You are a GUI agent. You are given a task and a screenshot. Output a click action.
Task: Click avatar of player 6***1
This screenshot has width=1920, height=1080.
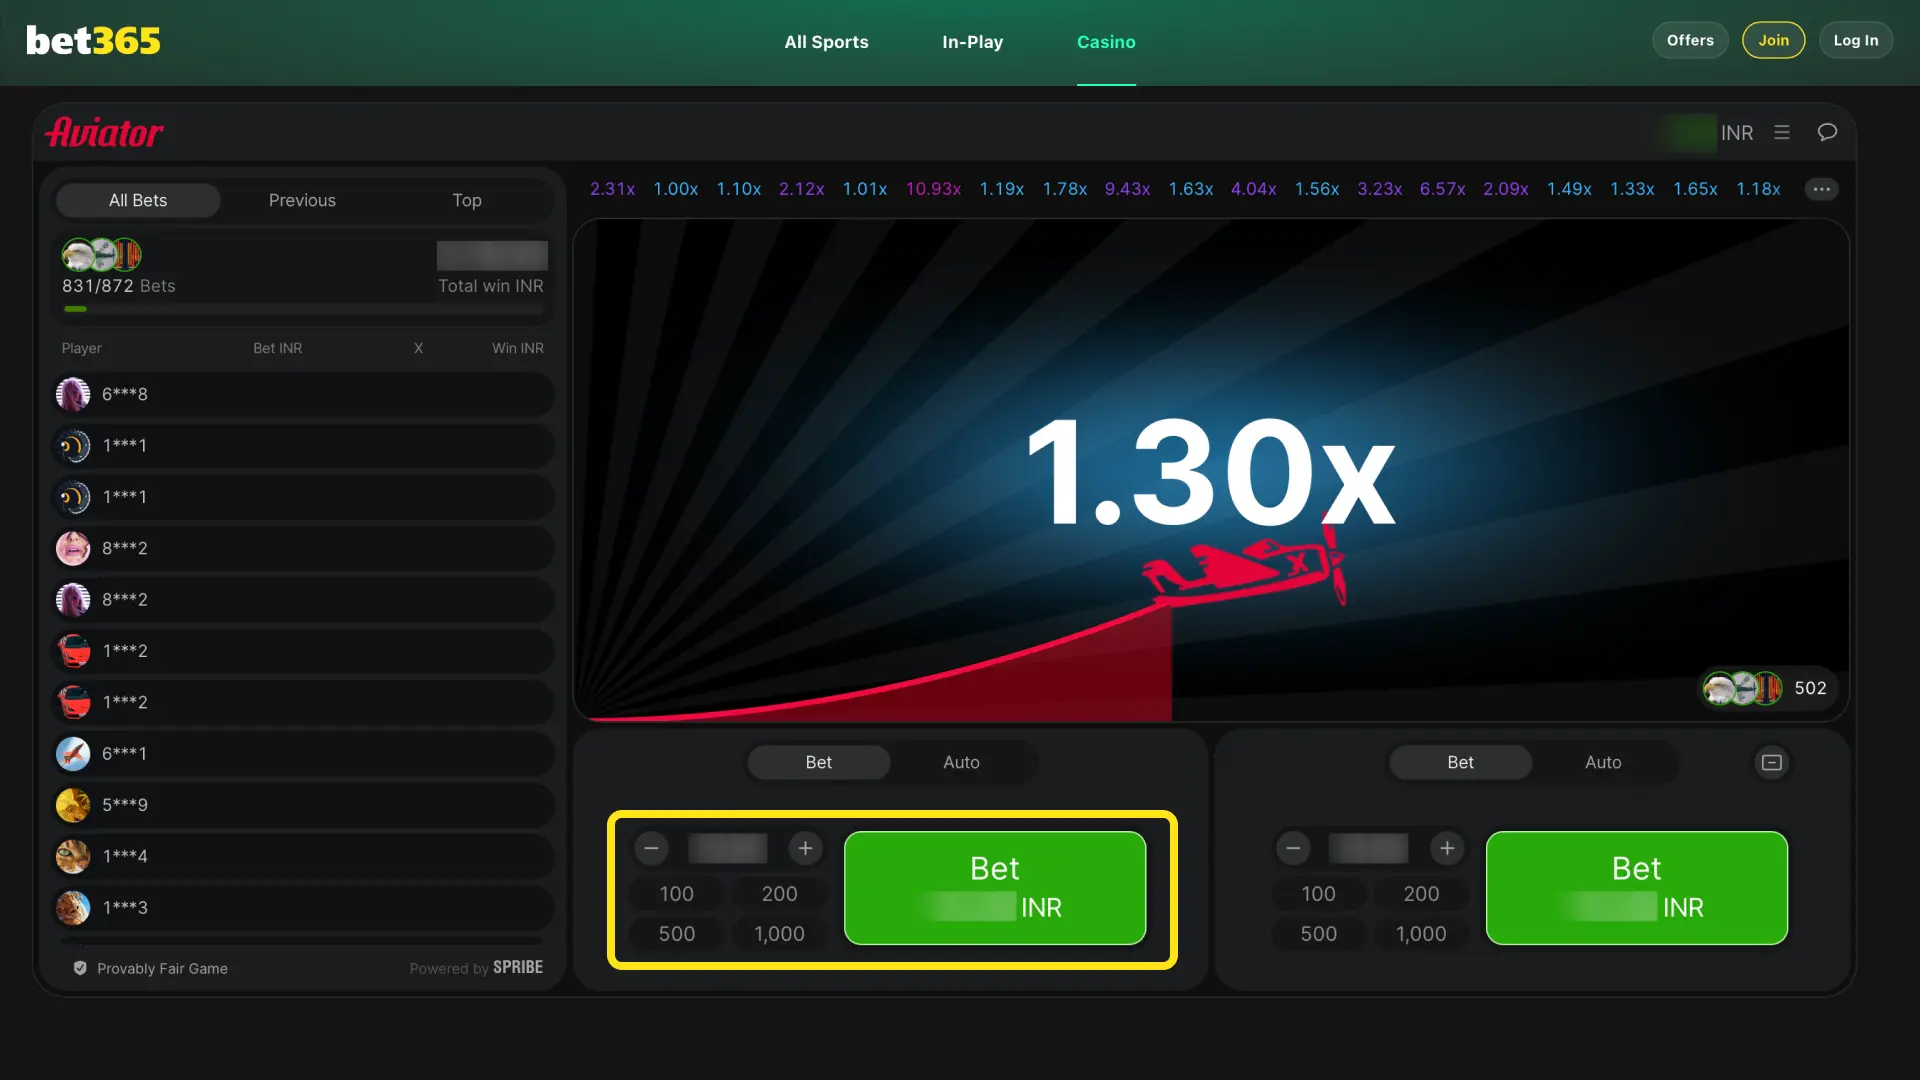pyautogui.click(x=73, y=753)
